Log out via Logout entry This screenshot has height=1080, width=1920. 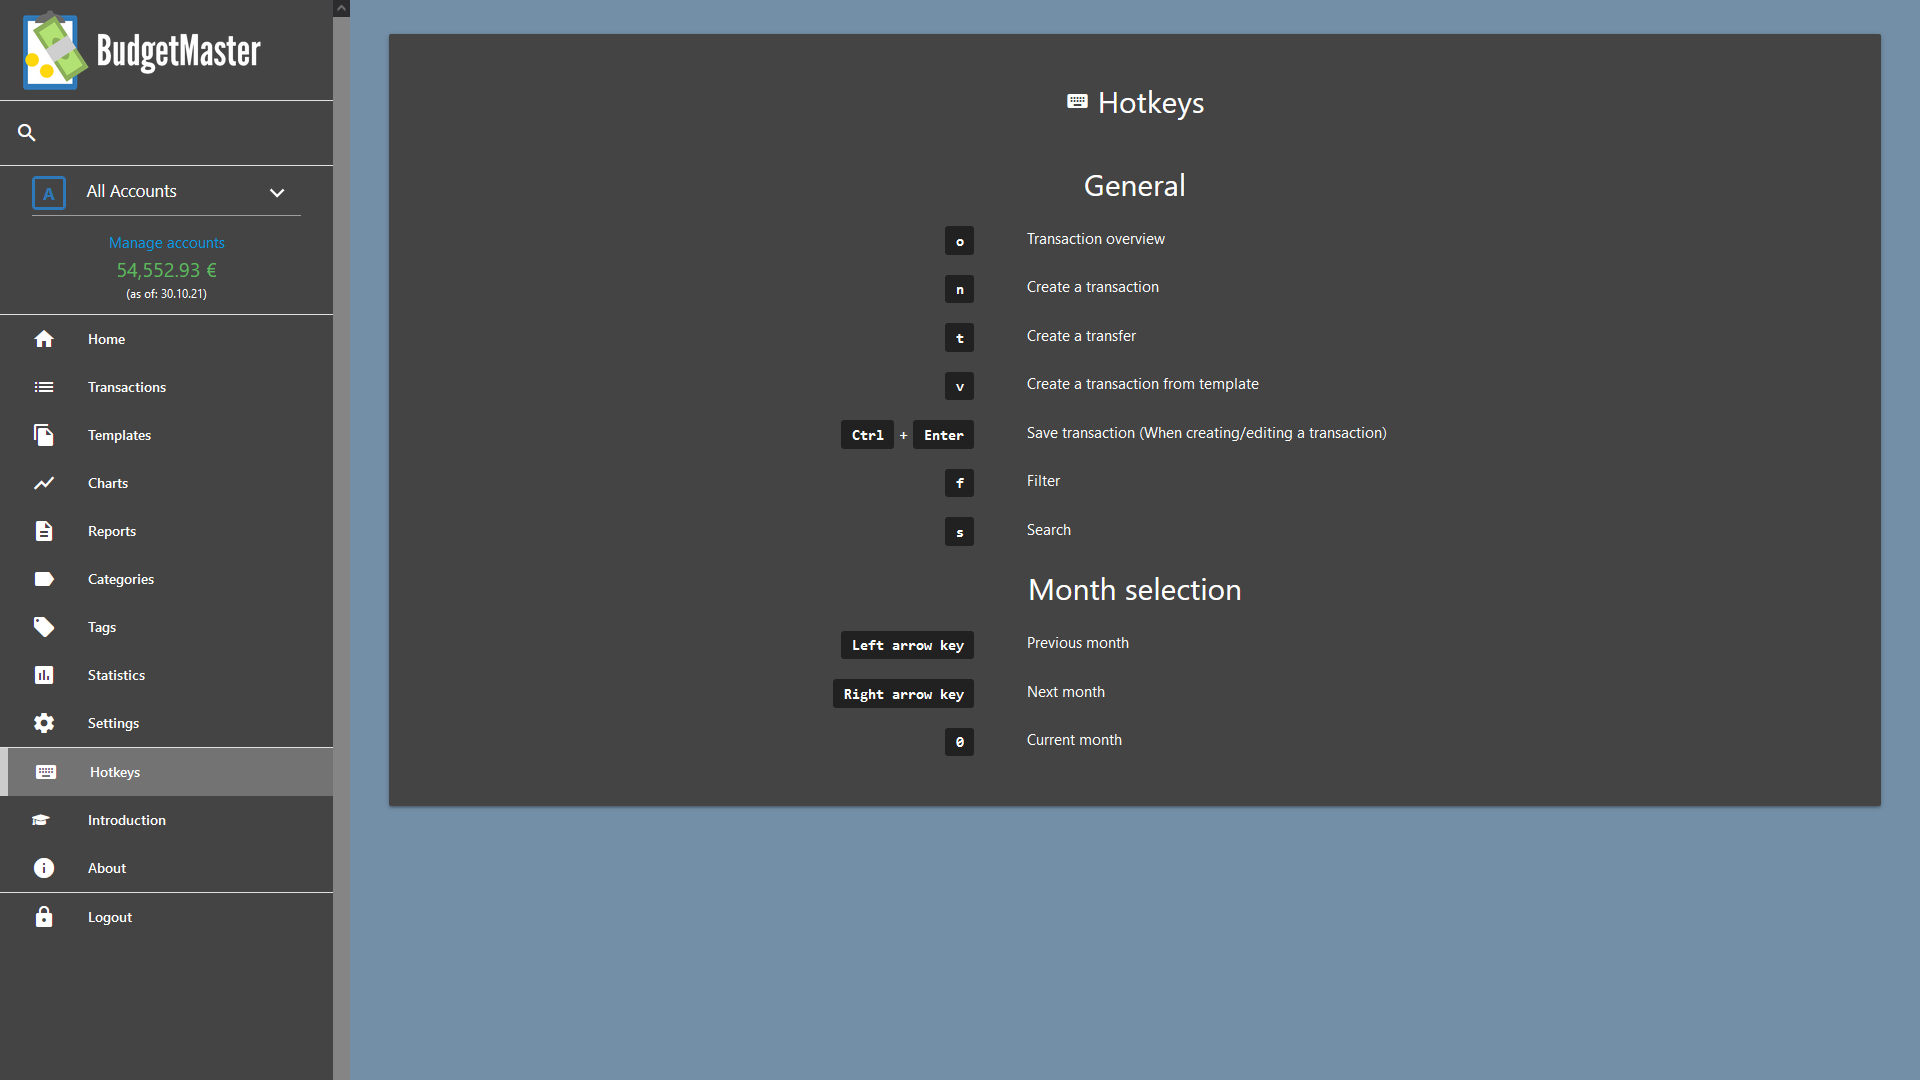pyautogui.click(x=166, y=917)
